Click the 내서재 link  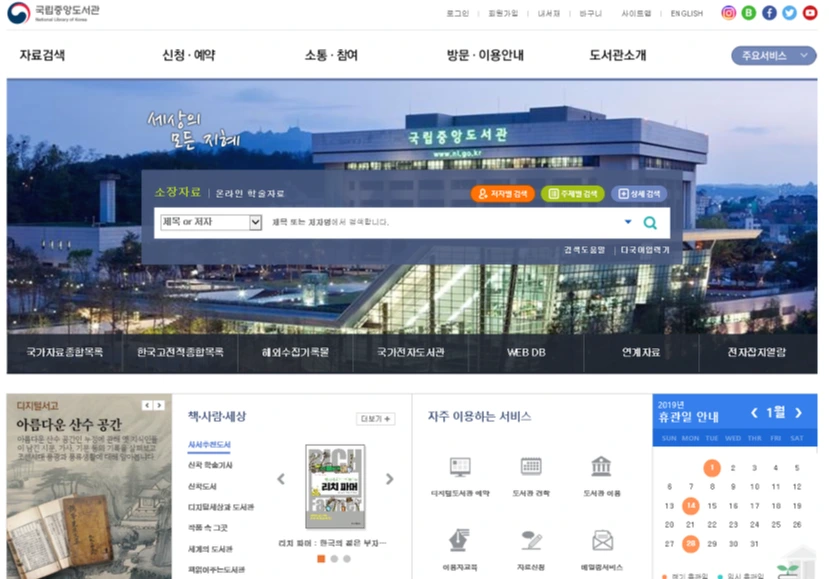click(549, 14)
